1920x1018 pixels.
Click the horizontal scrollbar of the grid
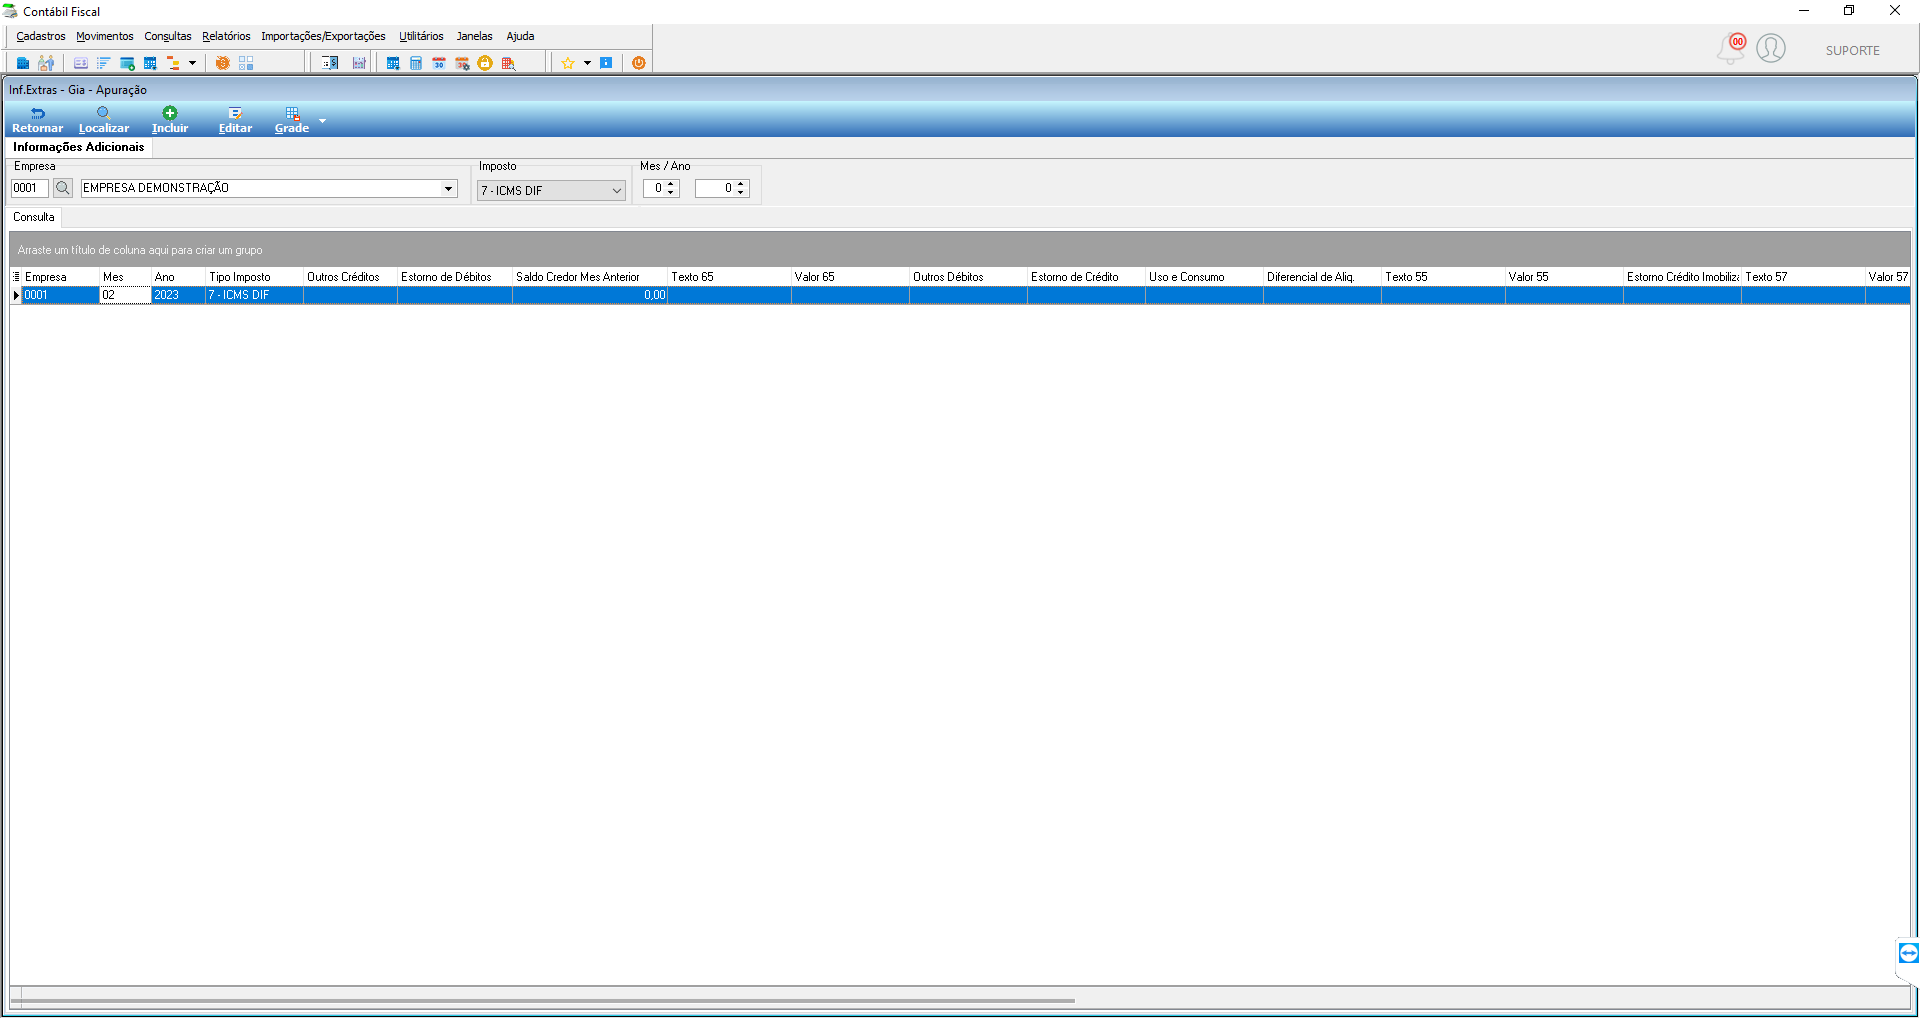[543, 999]
